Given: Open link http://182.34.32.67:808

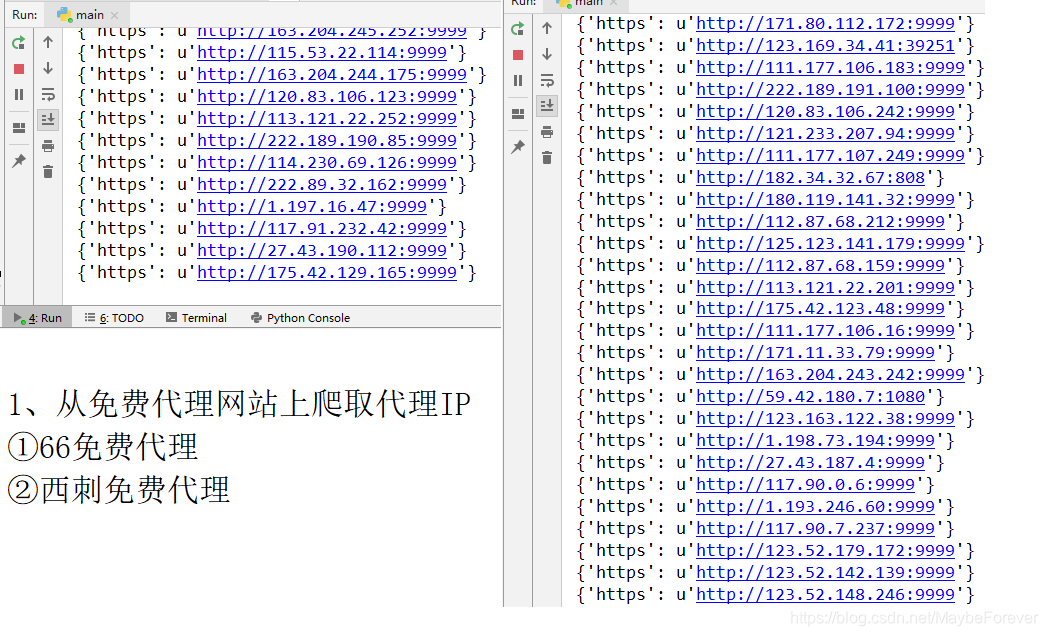Looking at the screenshot, I should [x=811, y=178].
